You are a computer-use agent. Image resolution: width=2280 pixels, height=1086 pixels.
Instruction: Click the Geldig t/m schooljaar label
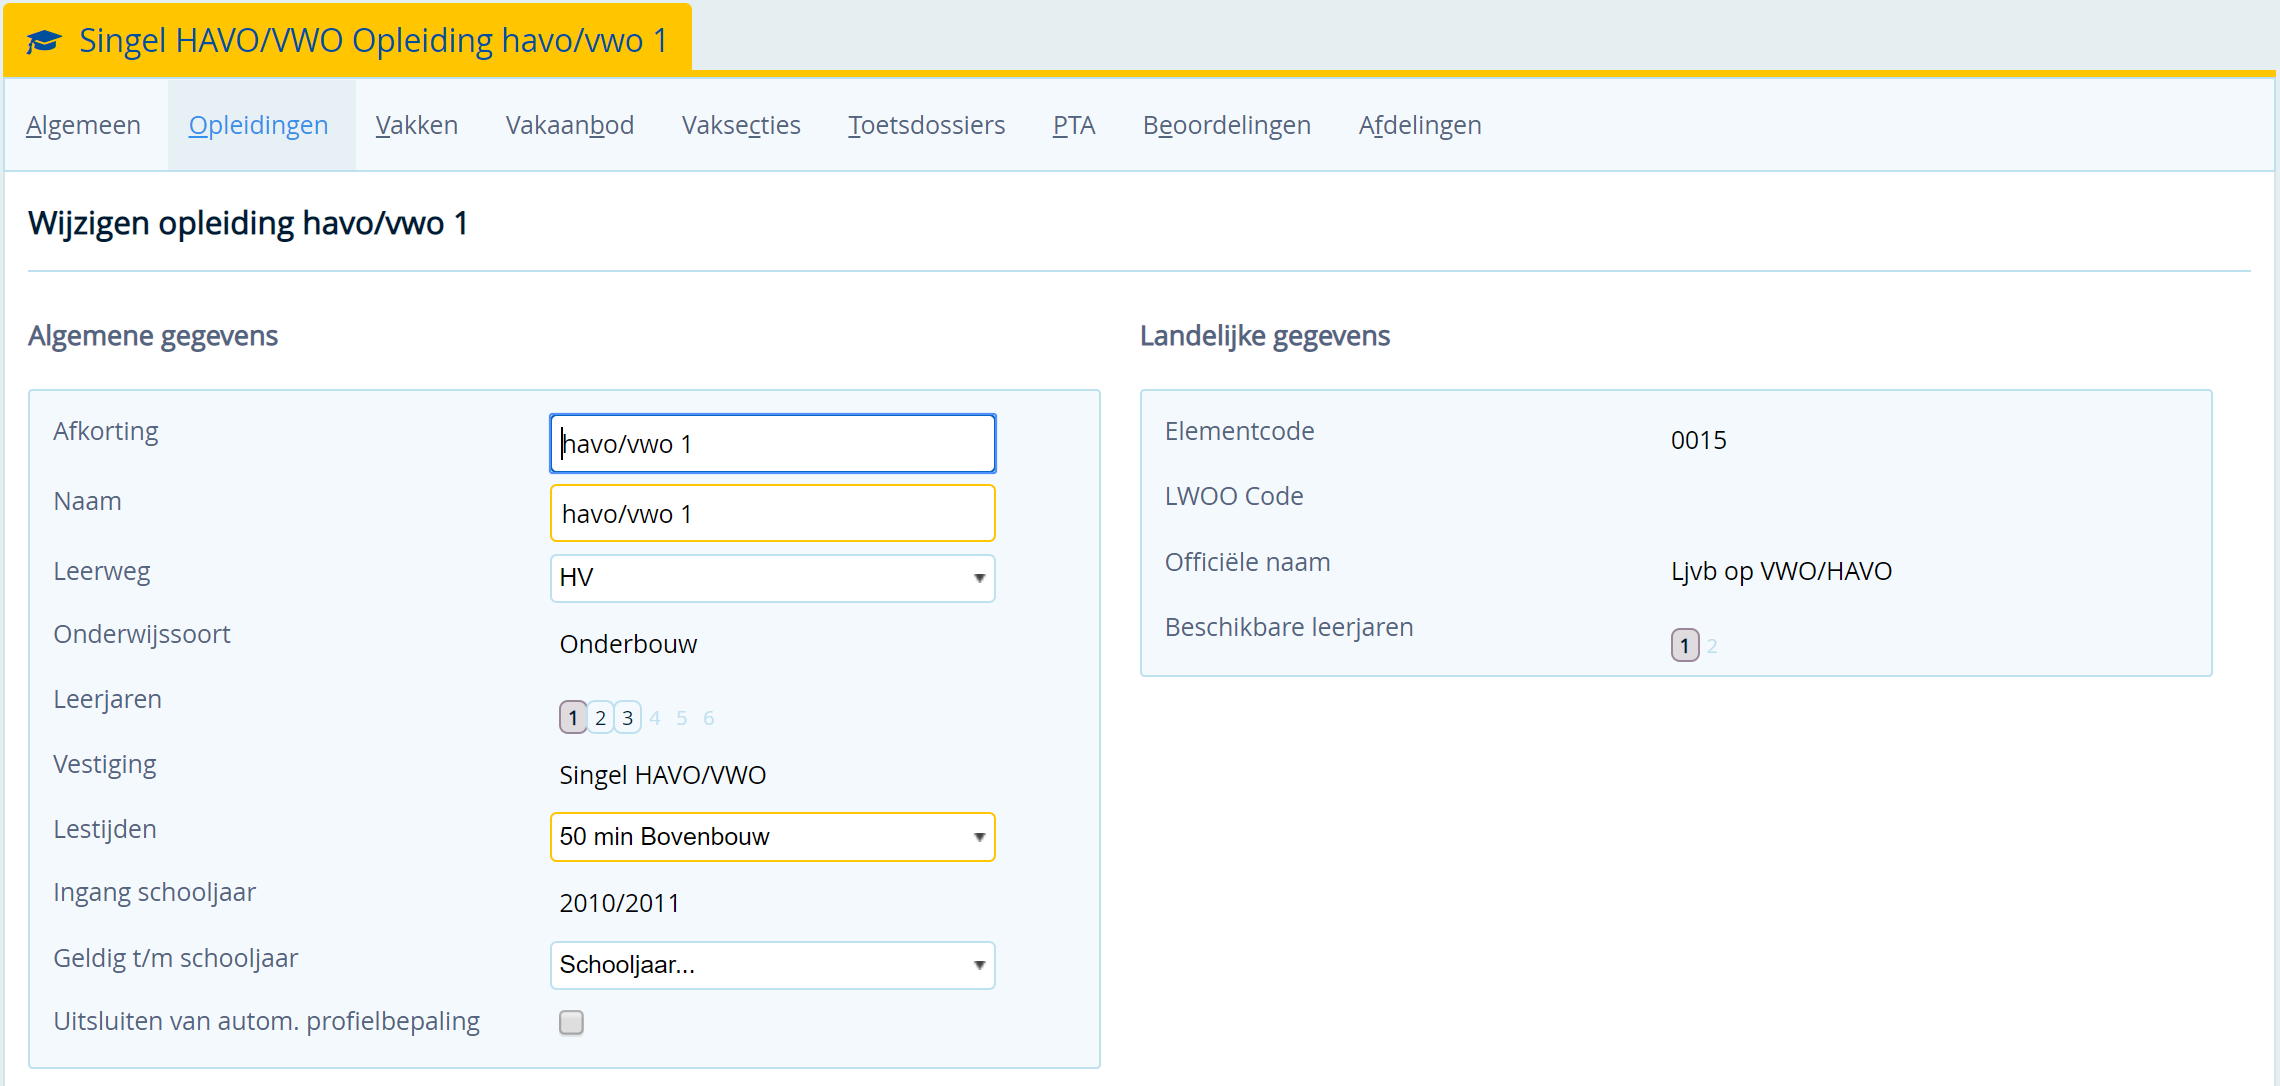click(x=176, y=958)
